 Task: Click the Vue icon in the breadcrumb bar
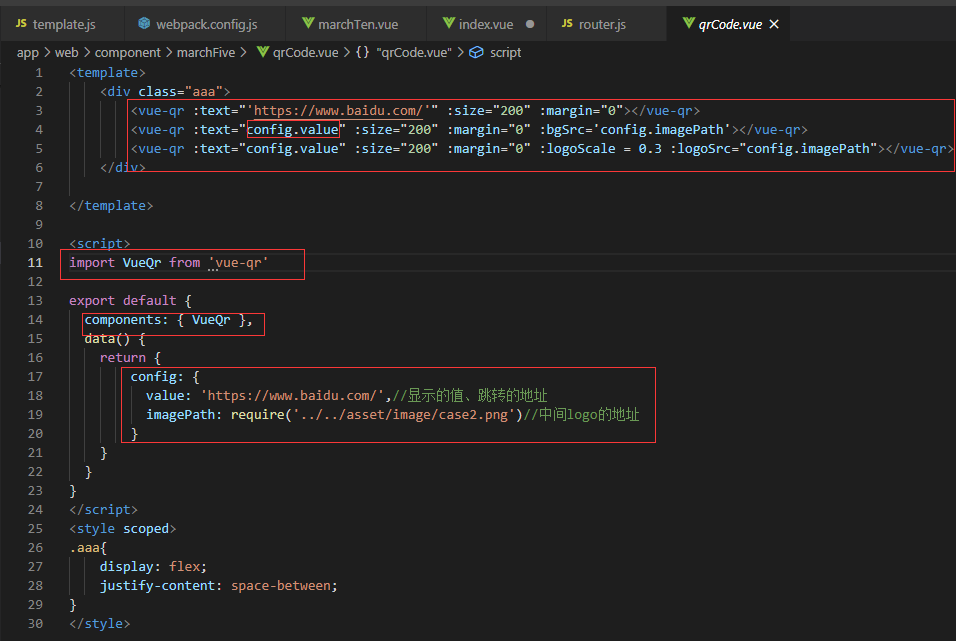click(263, 52)
